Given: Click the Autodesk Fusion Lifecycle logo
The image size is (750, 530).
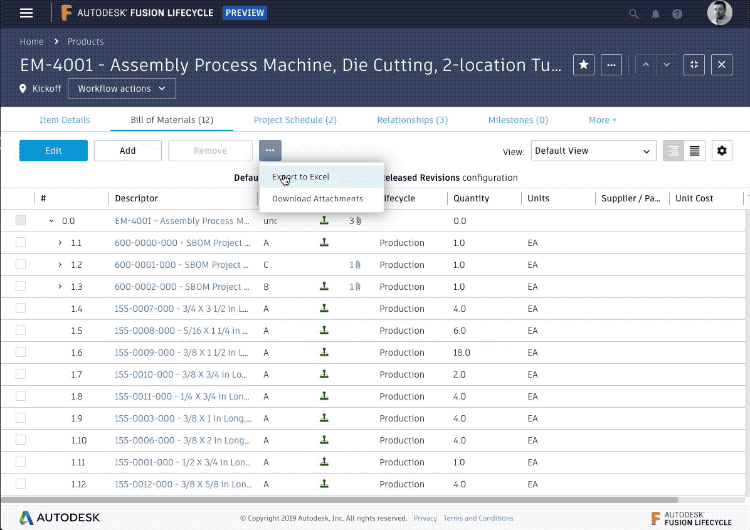Looking at the screenshot, I should click(137, 13).
